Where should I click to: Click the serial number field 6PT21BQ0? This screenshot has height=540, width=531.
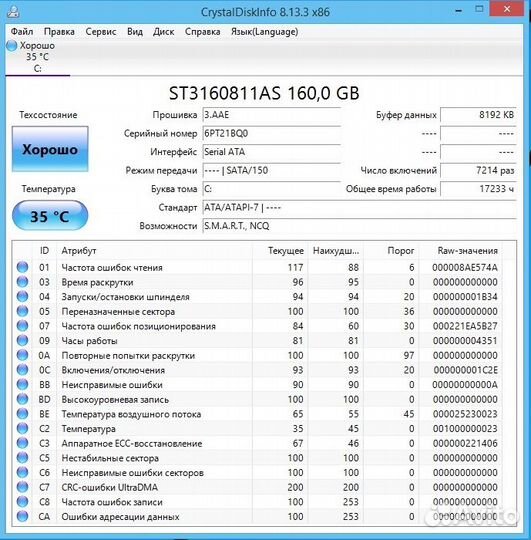click(x=271, y=133)
